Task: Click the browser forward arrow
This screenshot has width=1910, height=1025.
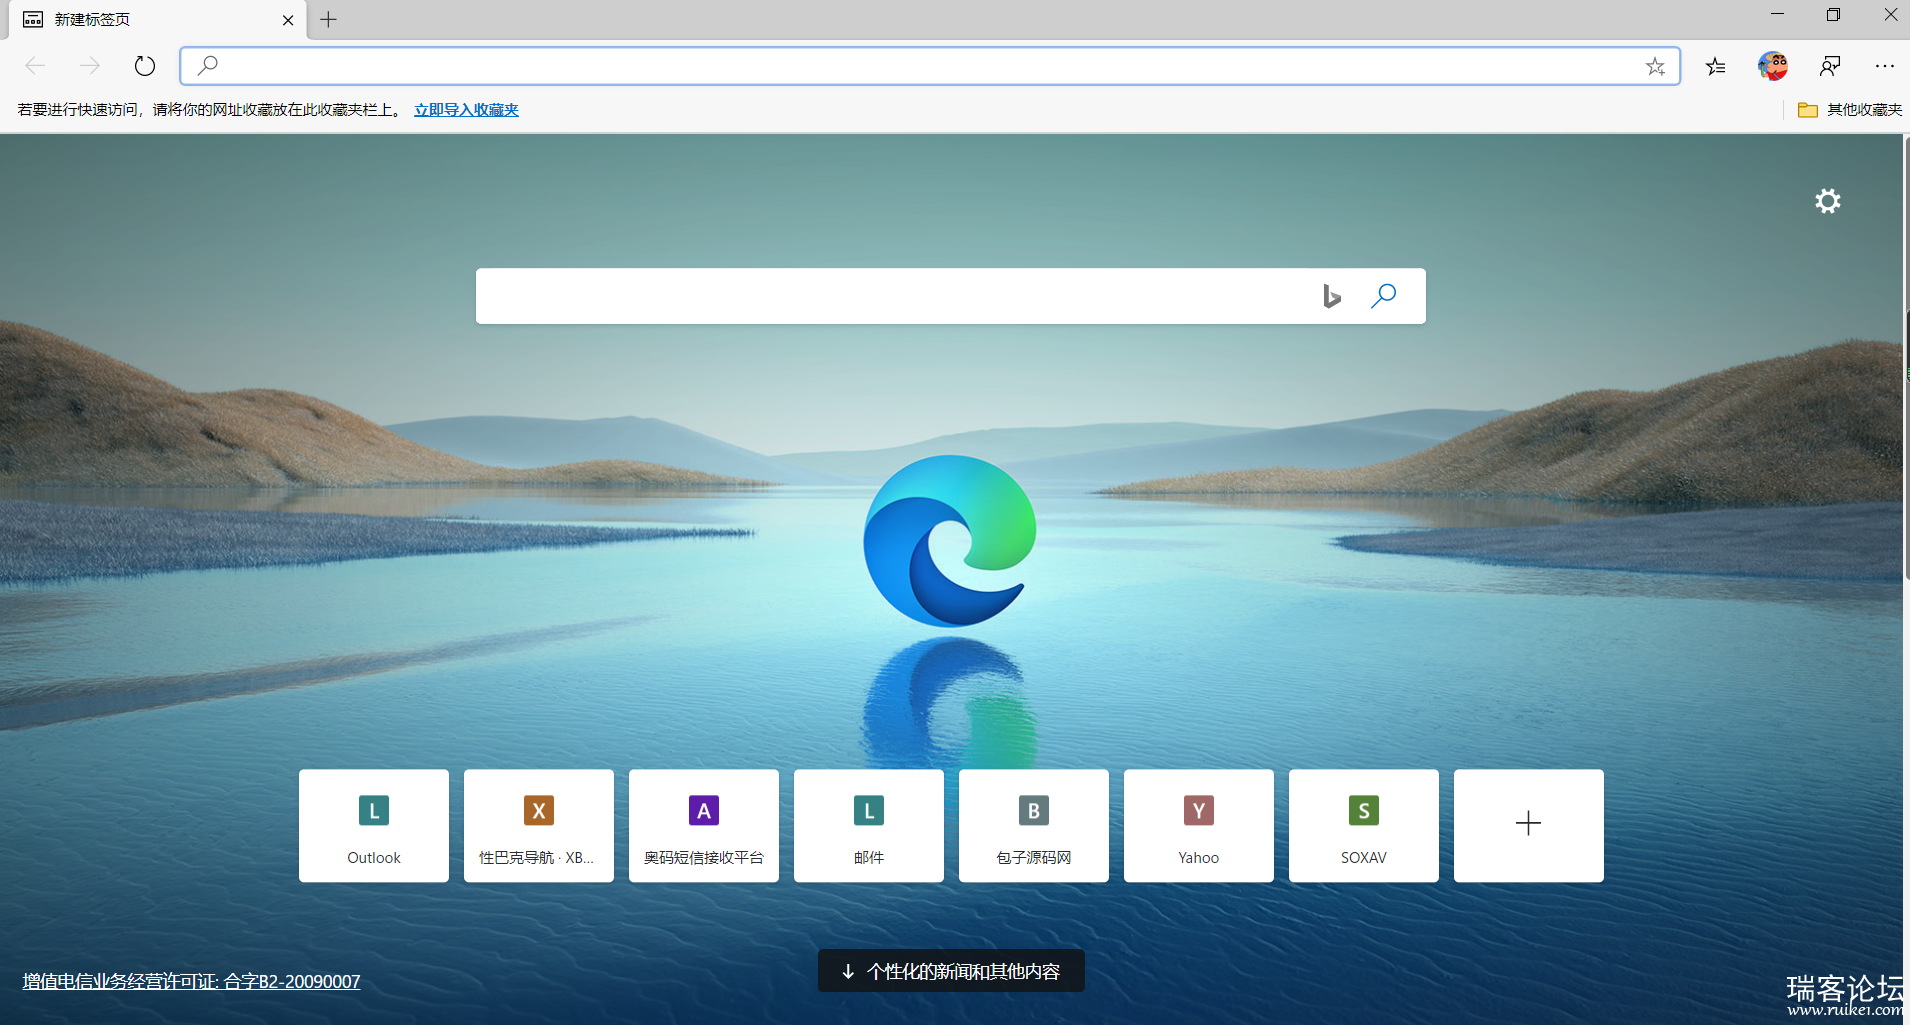Action: (x=90, y=66)
